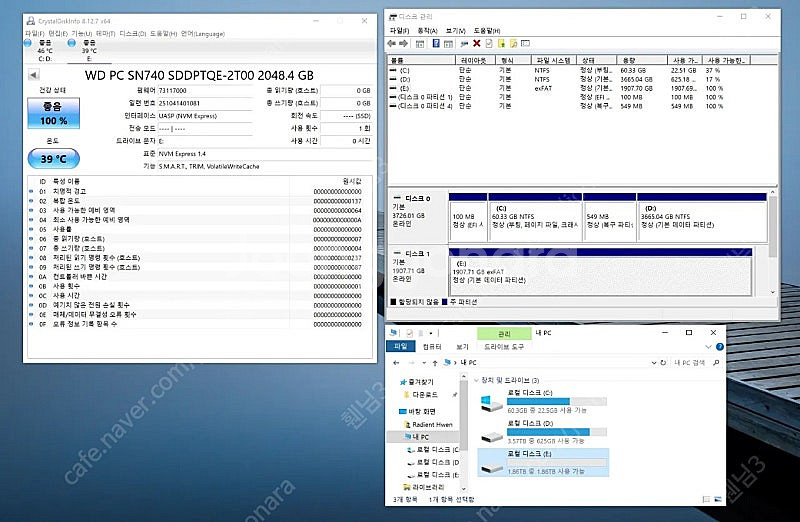This screenshot has width=800, height=522.
Task: Click the back arrow in Disk Management toolbar
Action: [x=392, y=43]
